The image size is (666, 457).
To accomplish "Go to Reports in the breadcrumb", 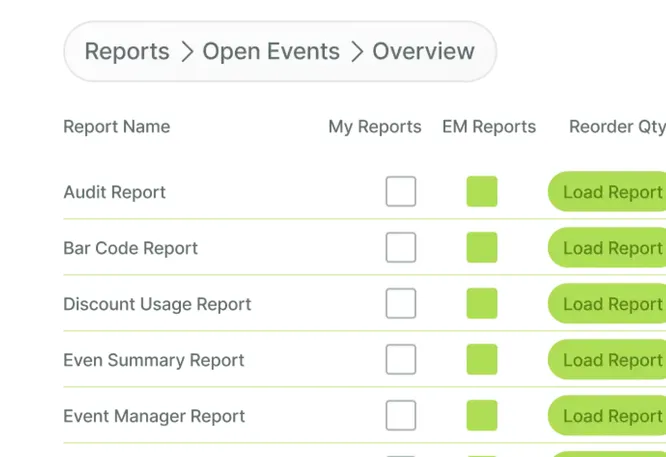I will click(x=127, y=51).
